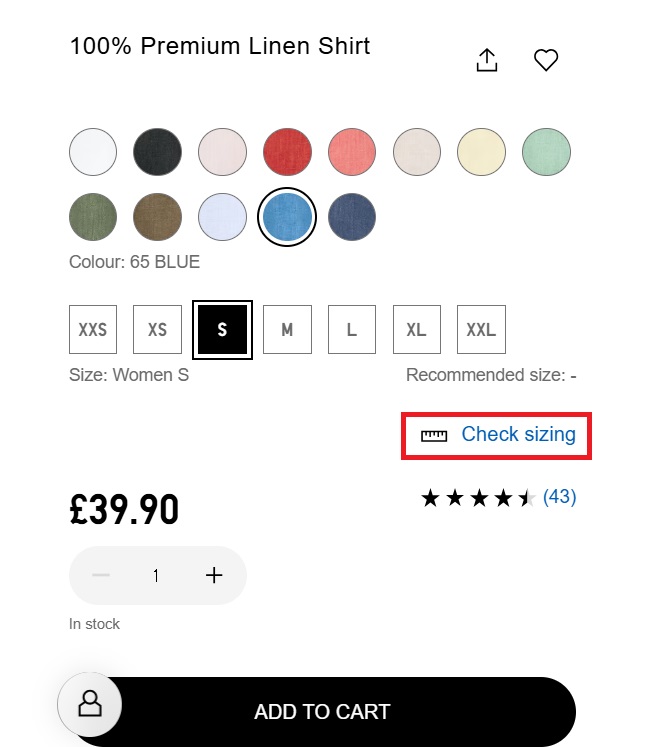Choose the olive green colour swatch
Viewport: 661px width, 747px height.
click(x=93, y=217)
